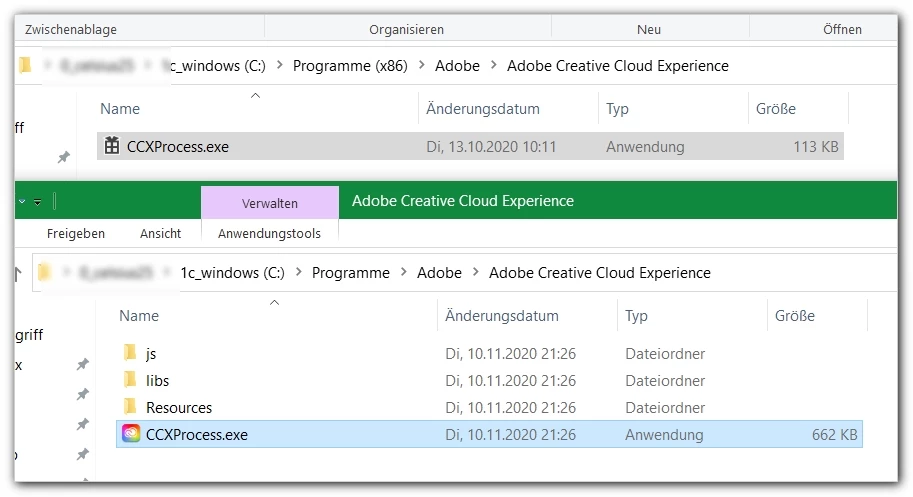Click the Resources folder icon

click(x=130, y=407)
